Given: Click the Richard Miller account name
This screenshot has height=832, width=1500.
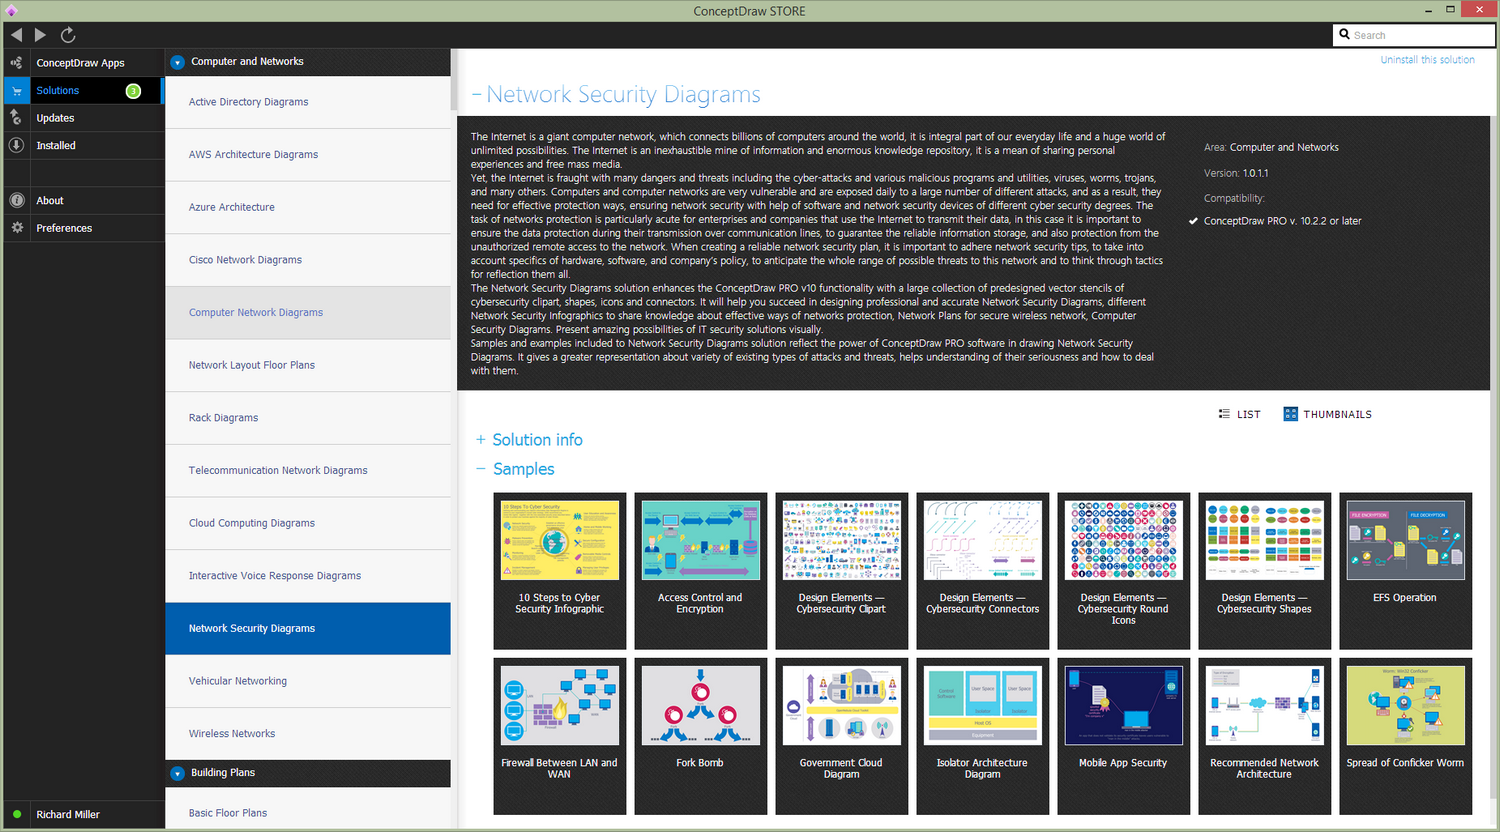Looking at the screenshot, I should pos(68,814).
